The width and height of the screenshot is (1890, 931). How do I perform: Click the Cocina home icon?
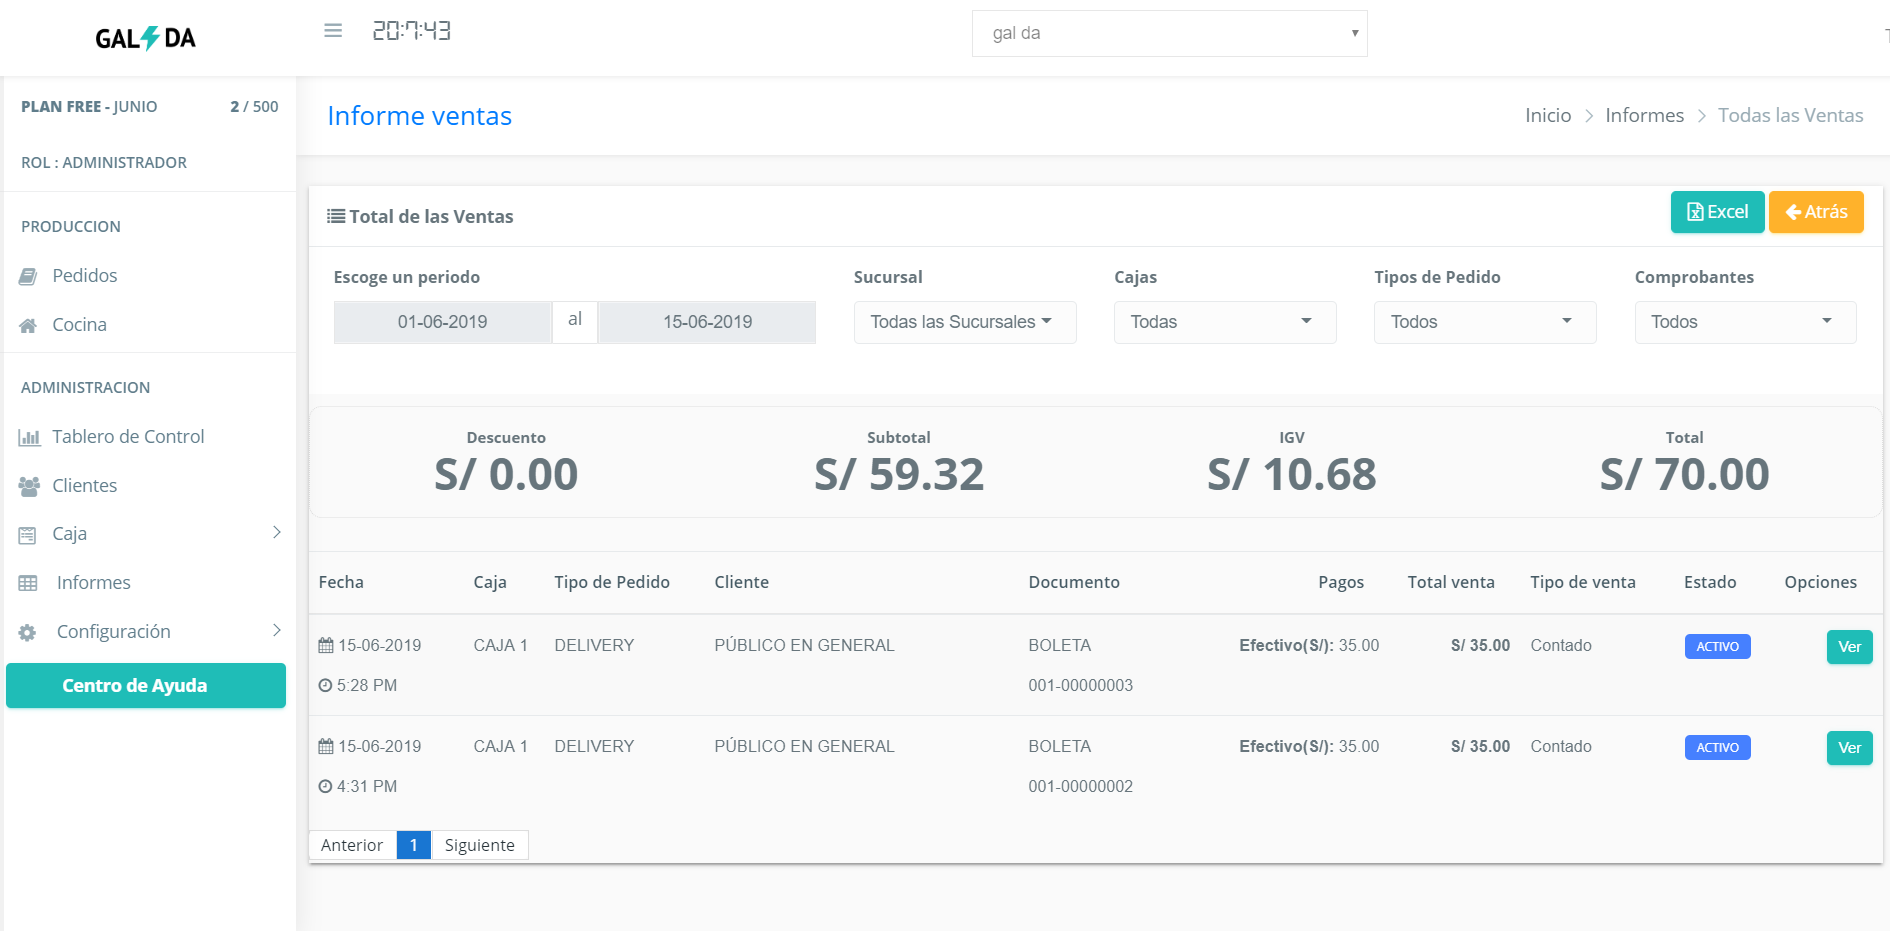pos(28,325)
